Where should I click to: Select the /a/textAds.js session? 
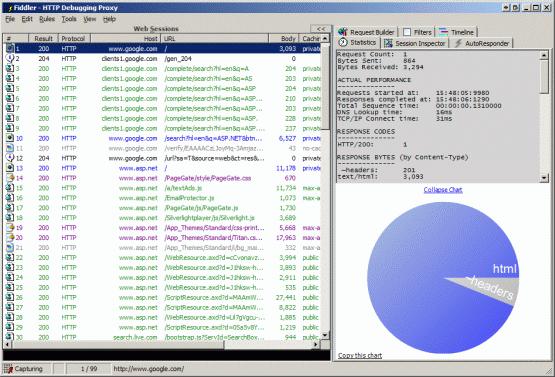tap(162, 187)
